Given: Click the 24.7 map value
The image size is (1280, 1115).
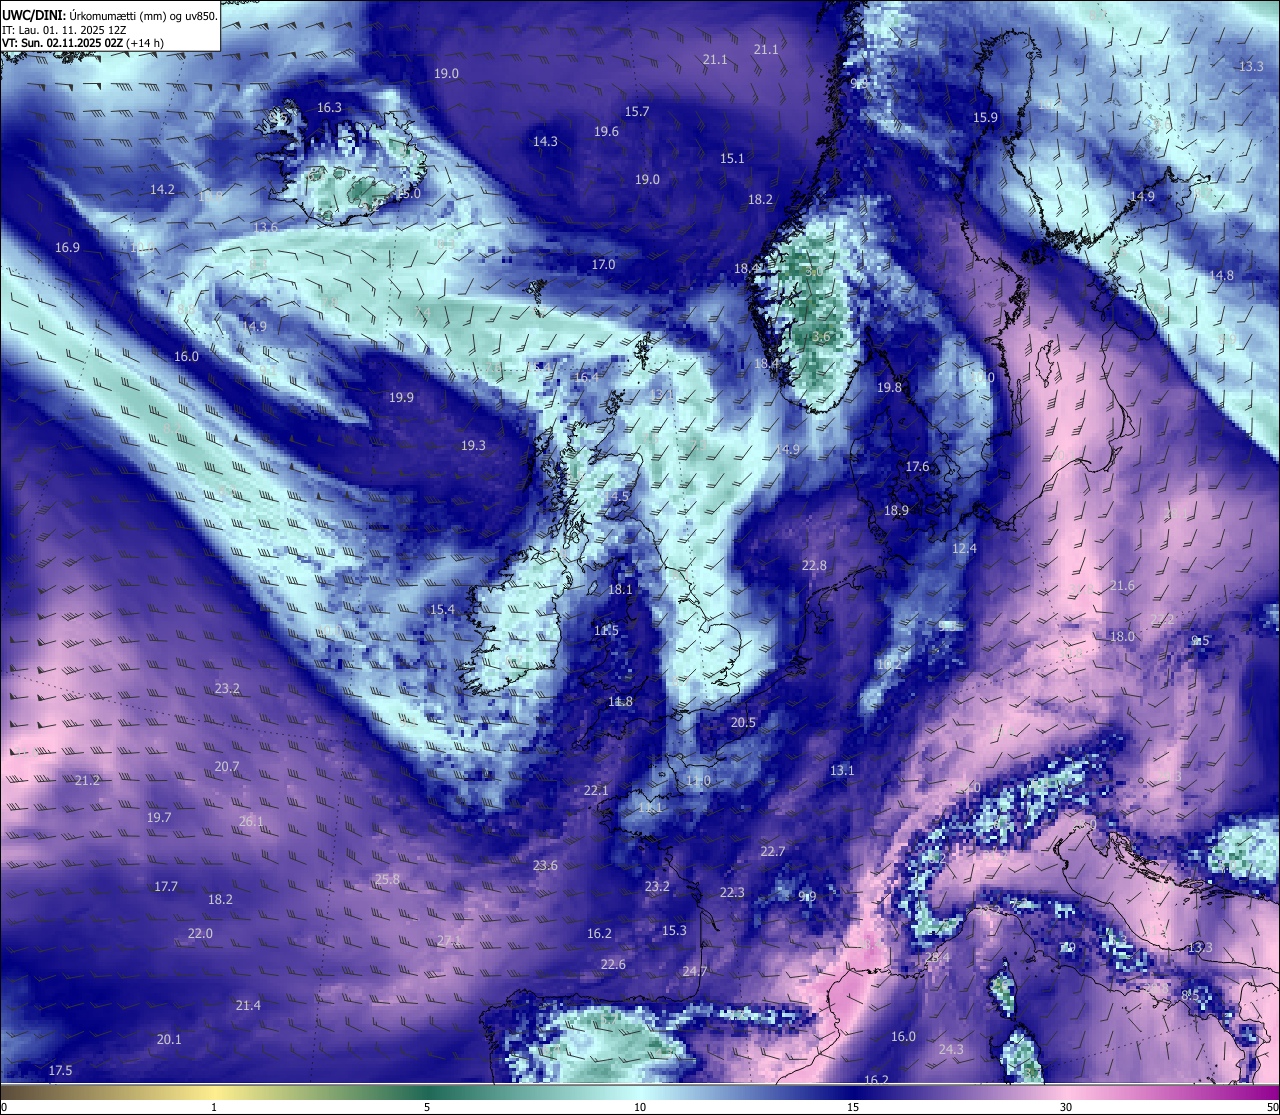Looking at the screenshot, I should (695, 972).
